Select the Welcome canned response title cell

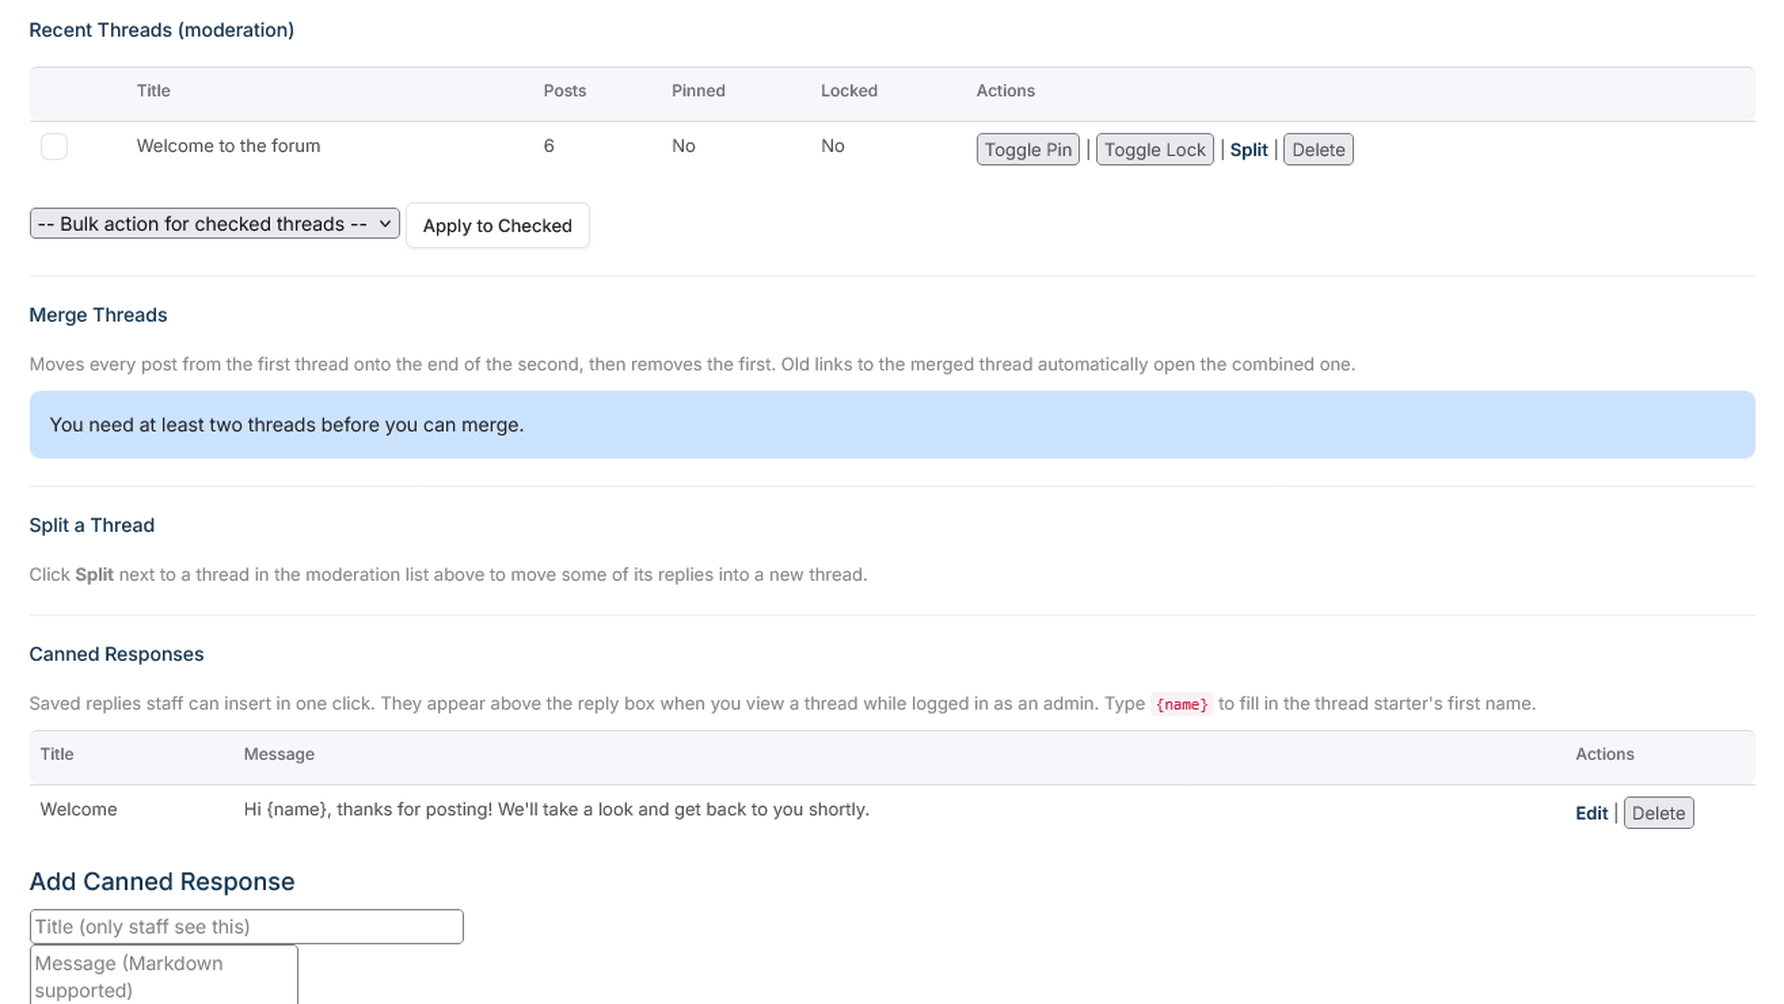click(x=78, y=809)
